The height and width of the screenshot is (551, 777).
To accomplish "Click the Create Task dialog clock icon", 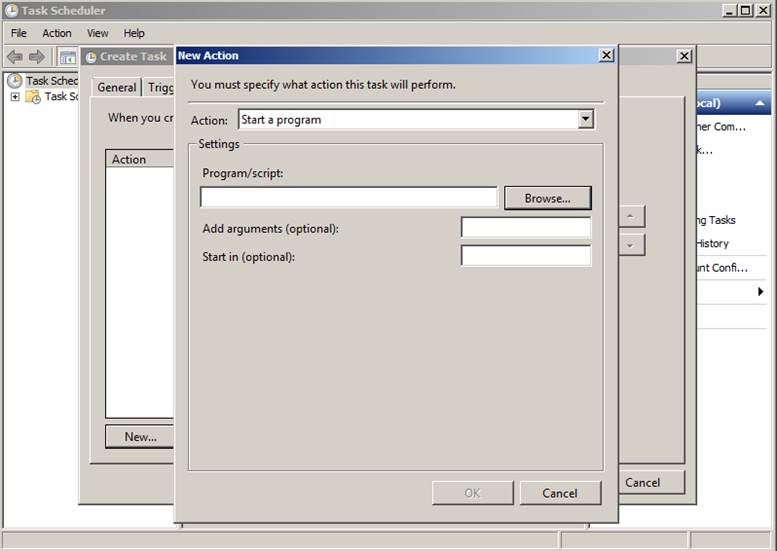I will (x=91, y=57).
